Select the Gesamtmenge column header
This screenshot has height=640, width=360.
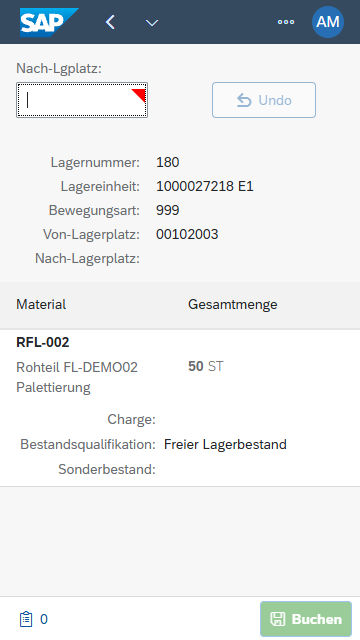(233, 304)
